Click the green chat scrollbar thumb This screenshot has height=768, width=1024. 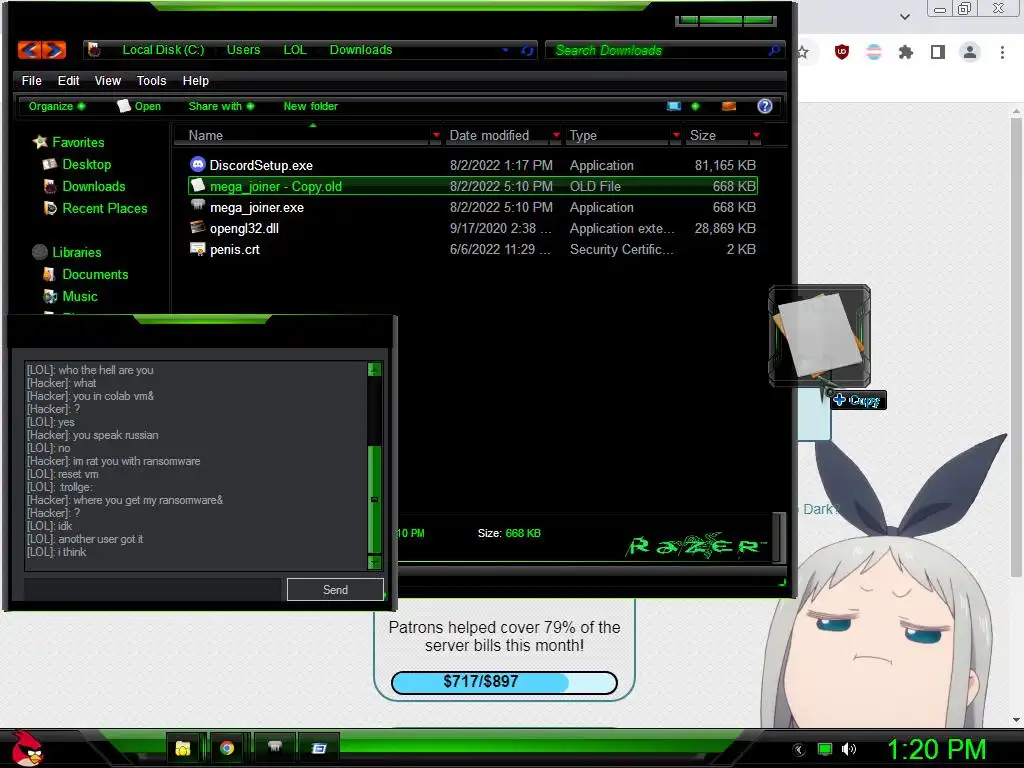click(x=374, y=500)
